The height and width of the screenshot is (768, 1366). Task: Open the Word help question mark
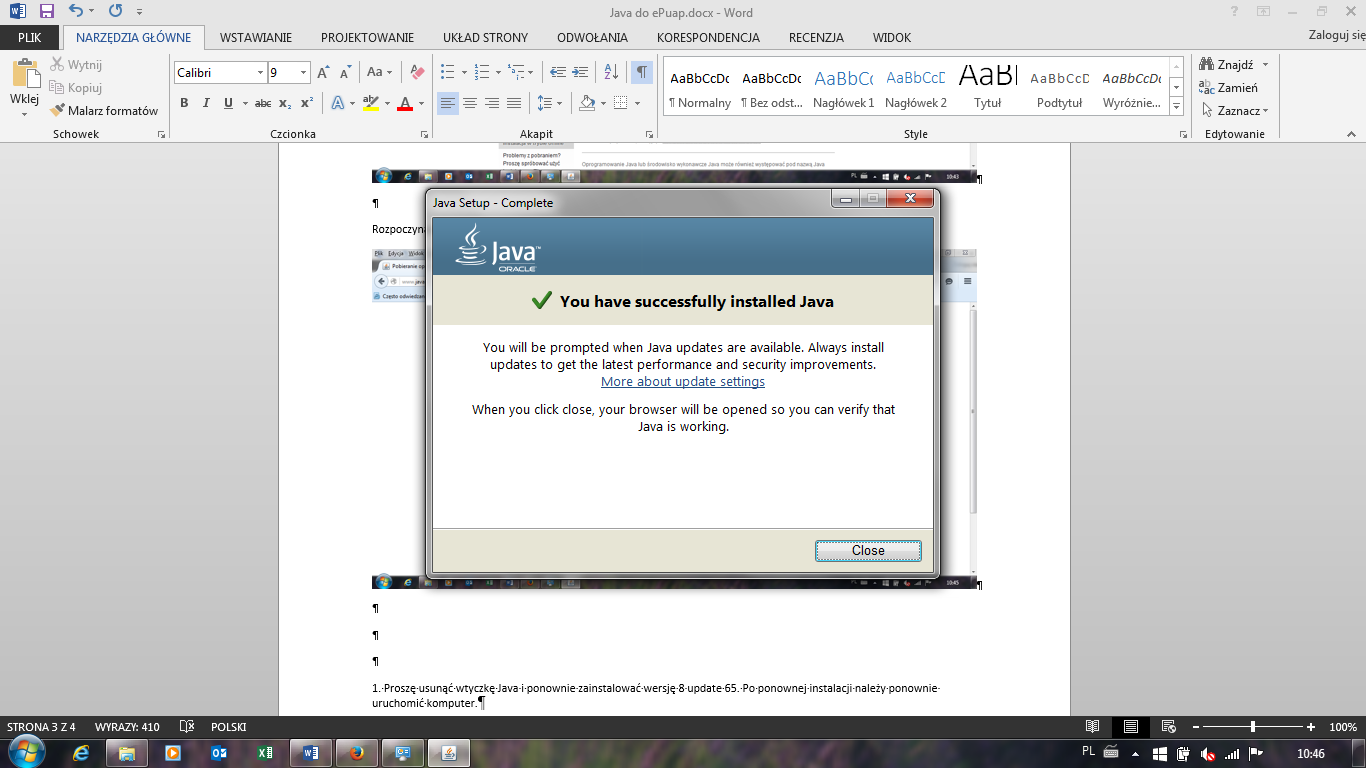1236,12
